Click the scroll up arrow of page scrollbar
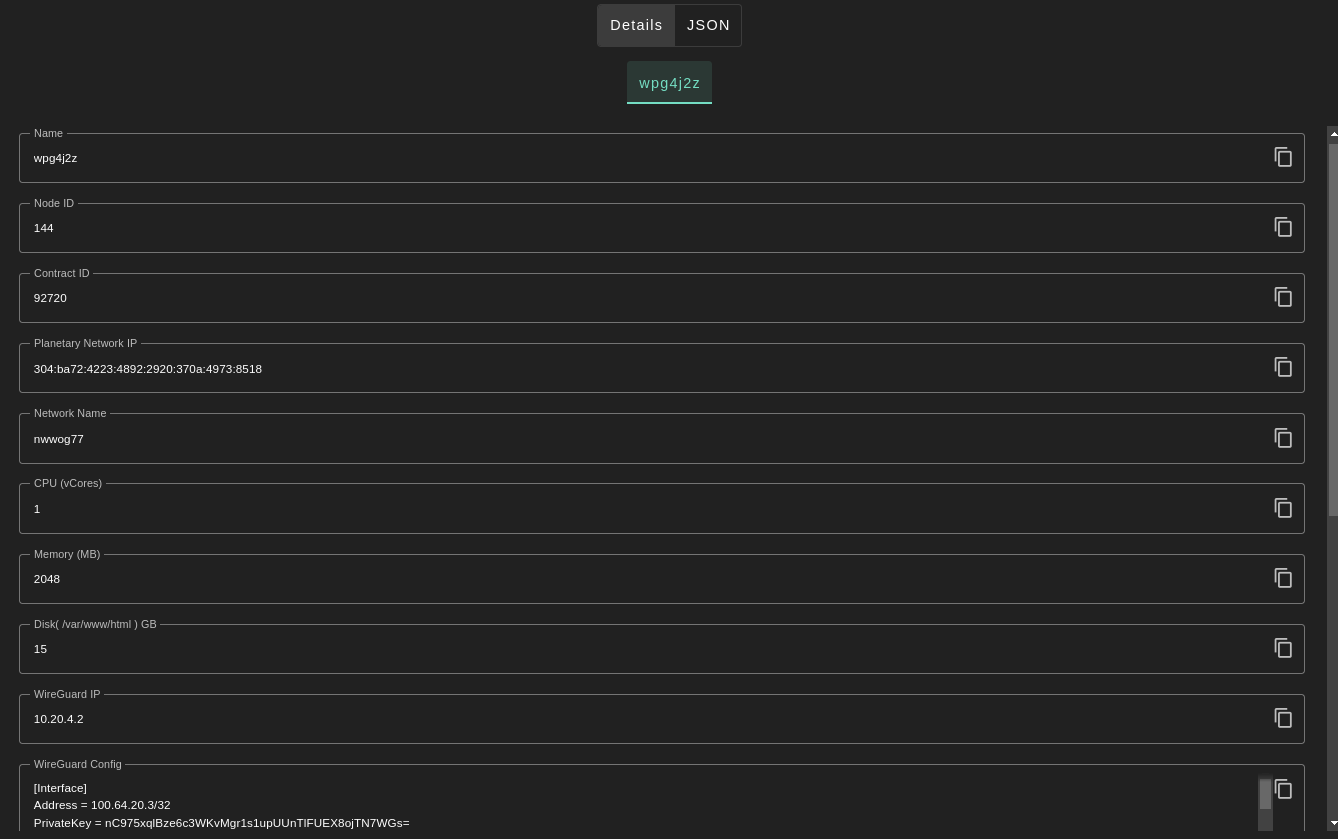The height and width of the screenshot is (839, 1338). (x=1332, y=134)
